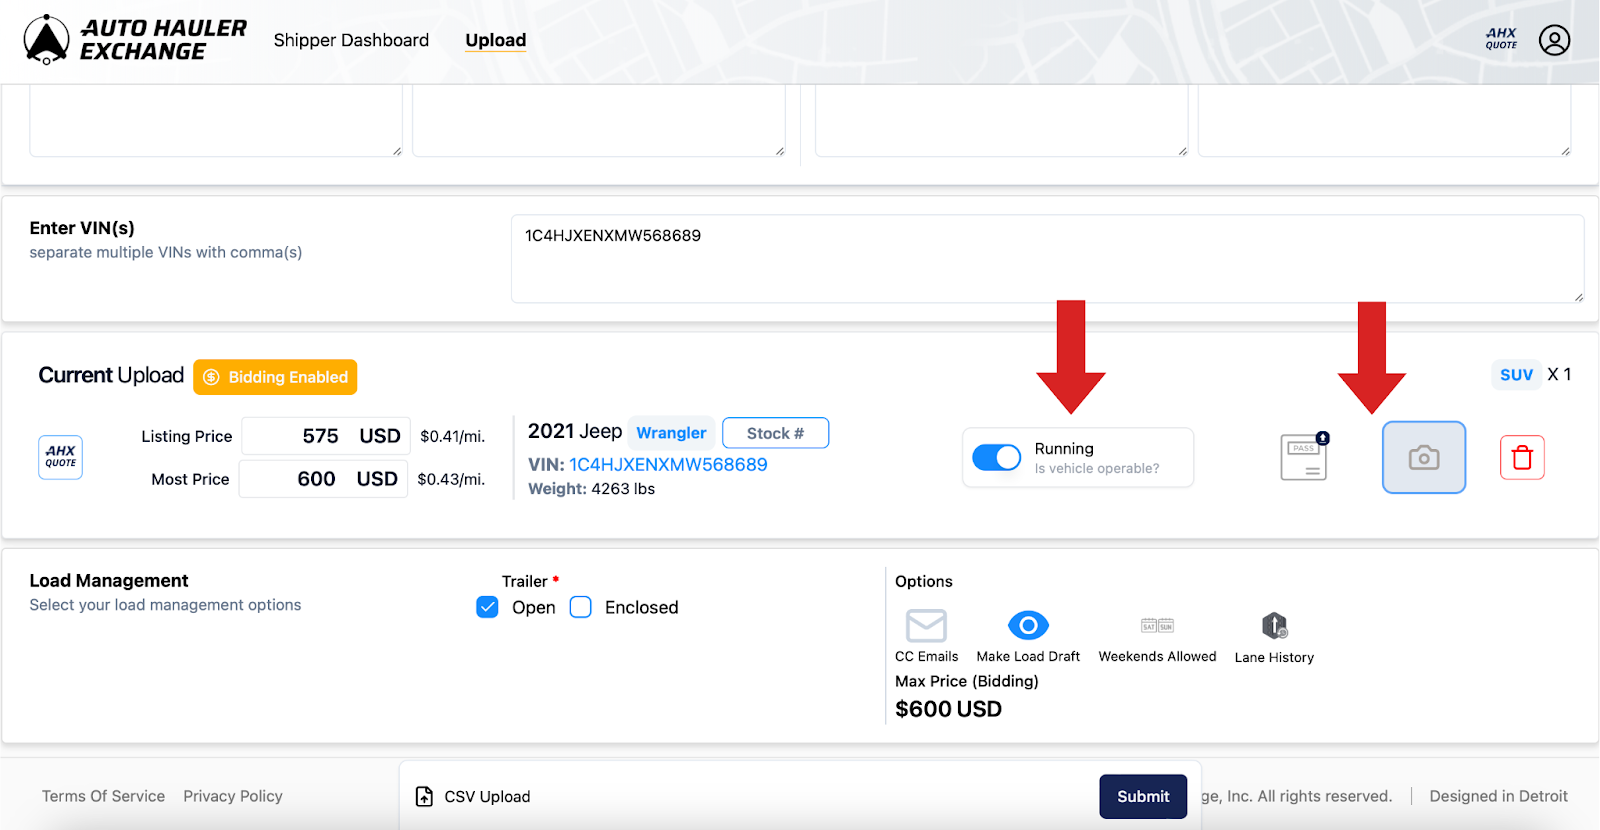Click the fourth empty text area at top
This screenshot has width=1600, height=830.
[1384, 120]
